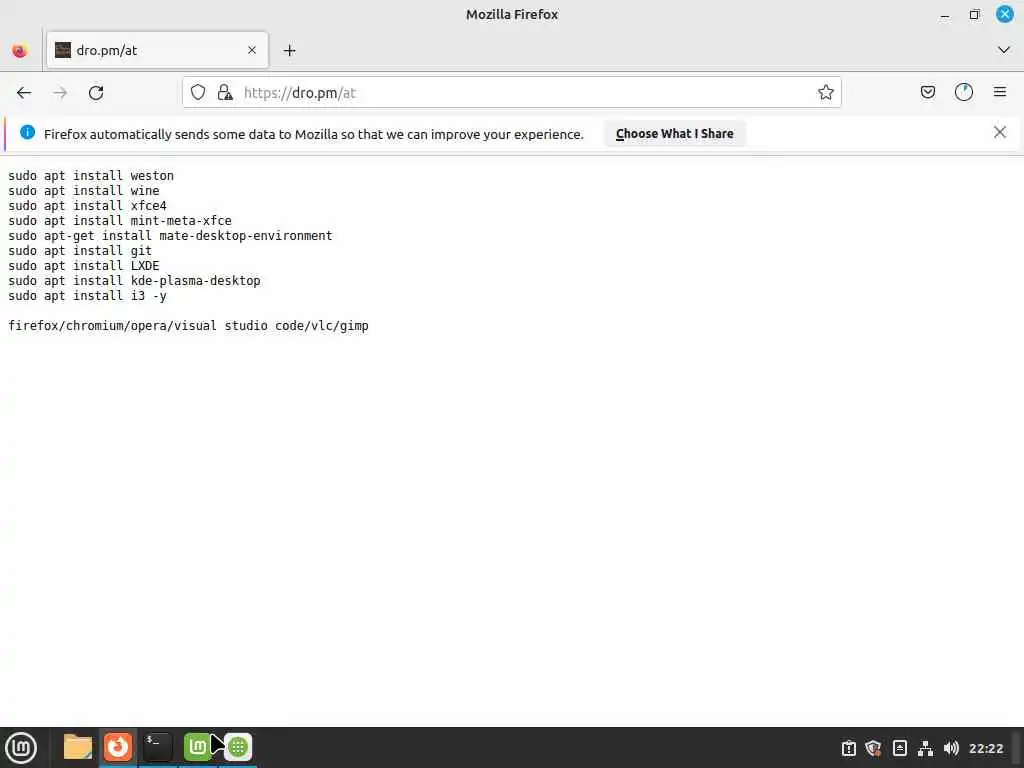The width and height of the screenshot is (1024, 768).
Task: Dismiss the Mozilla data notification bar
Action: tap(1000, 133)
